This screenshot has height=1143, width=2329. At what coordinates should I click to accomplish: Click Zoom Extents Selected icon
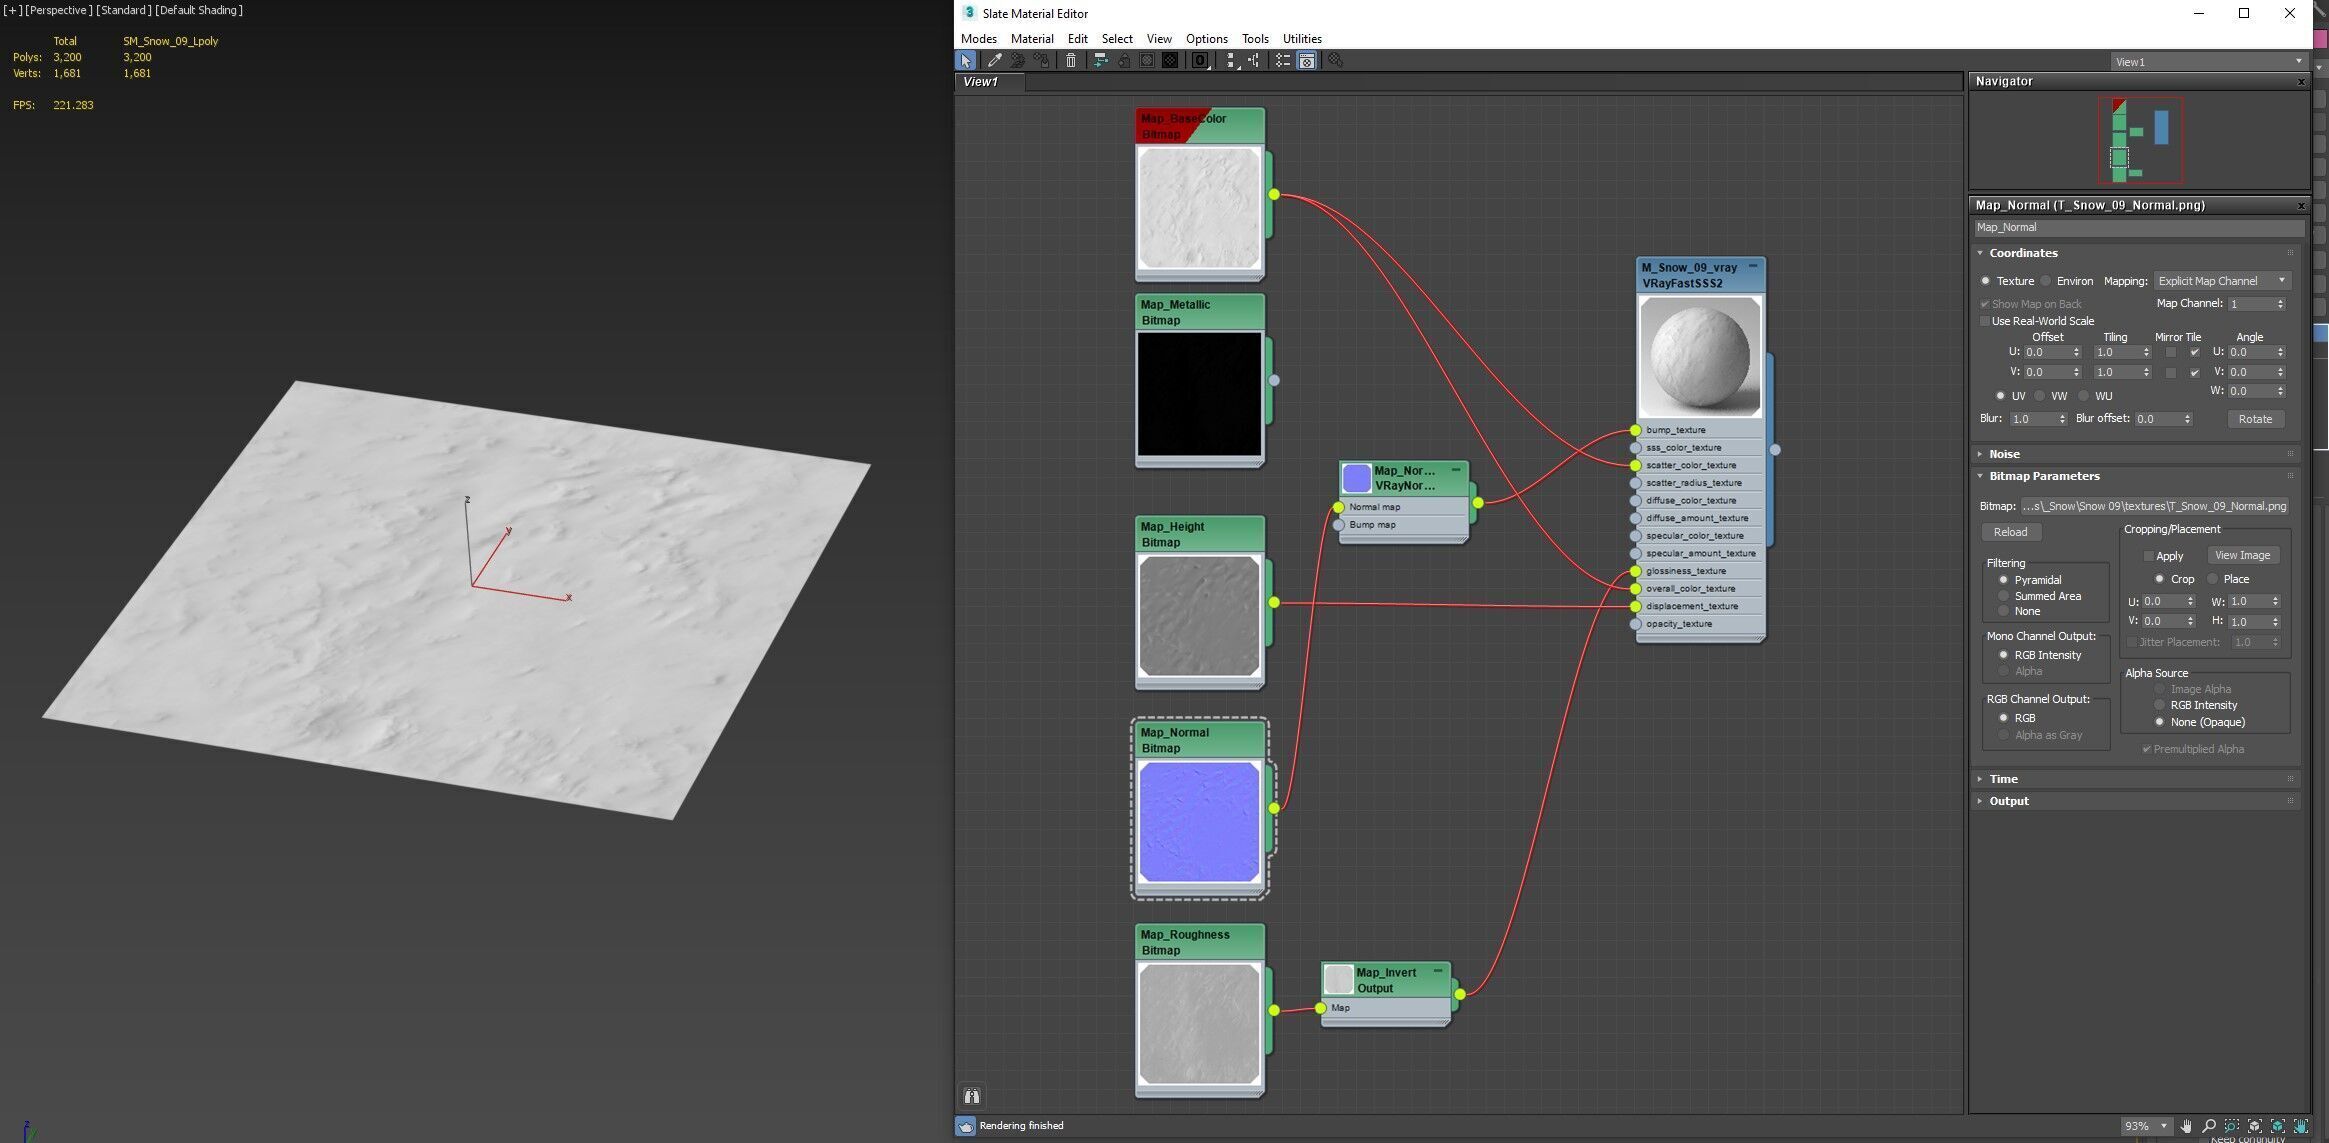click(2278, 1126)
